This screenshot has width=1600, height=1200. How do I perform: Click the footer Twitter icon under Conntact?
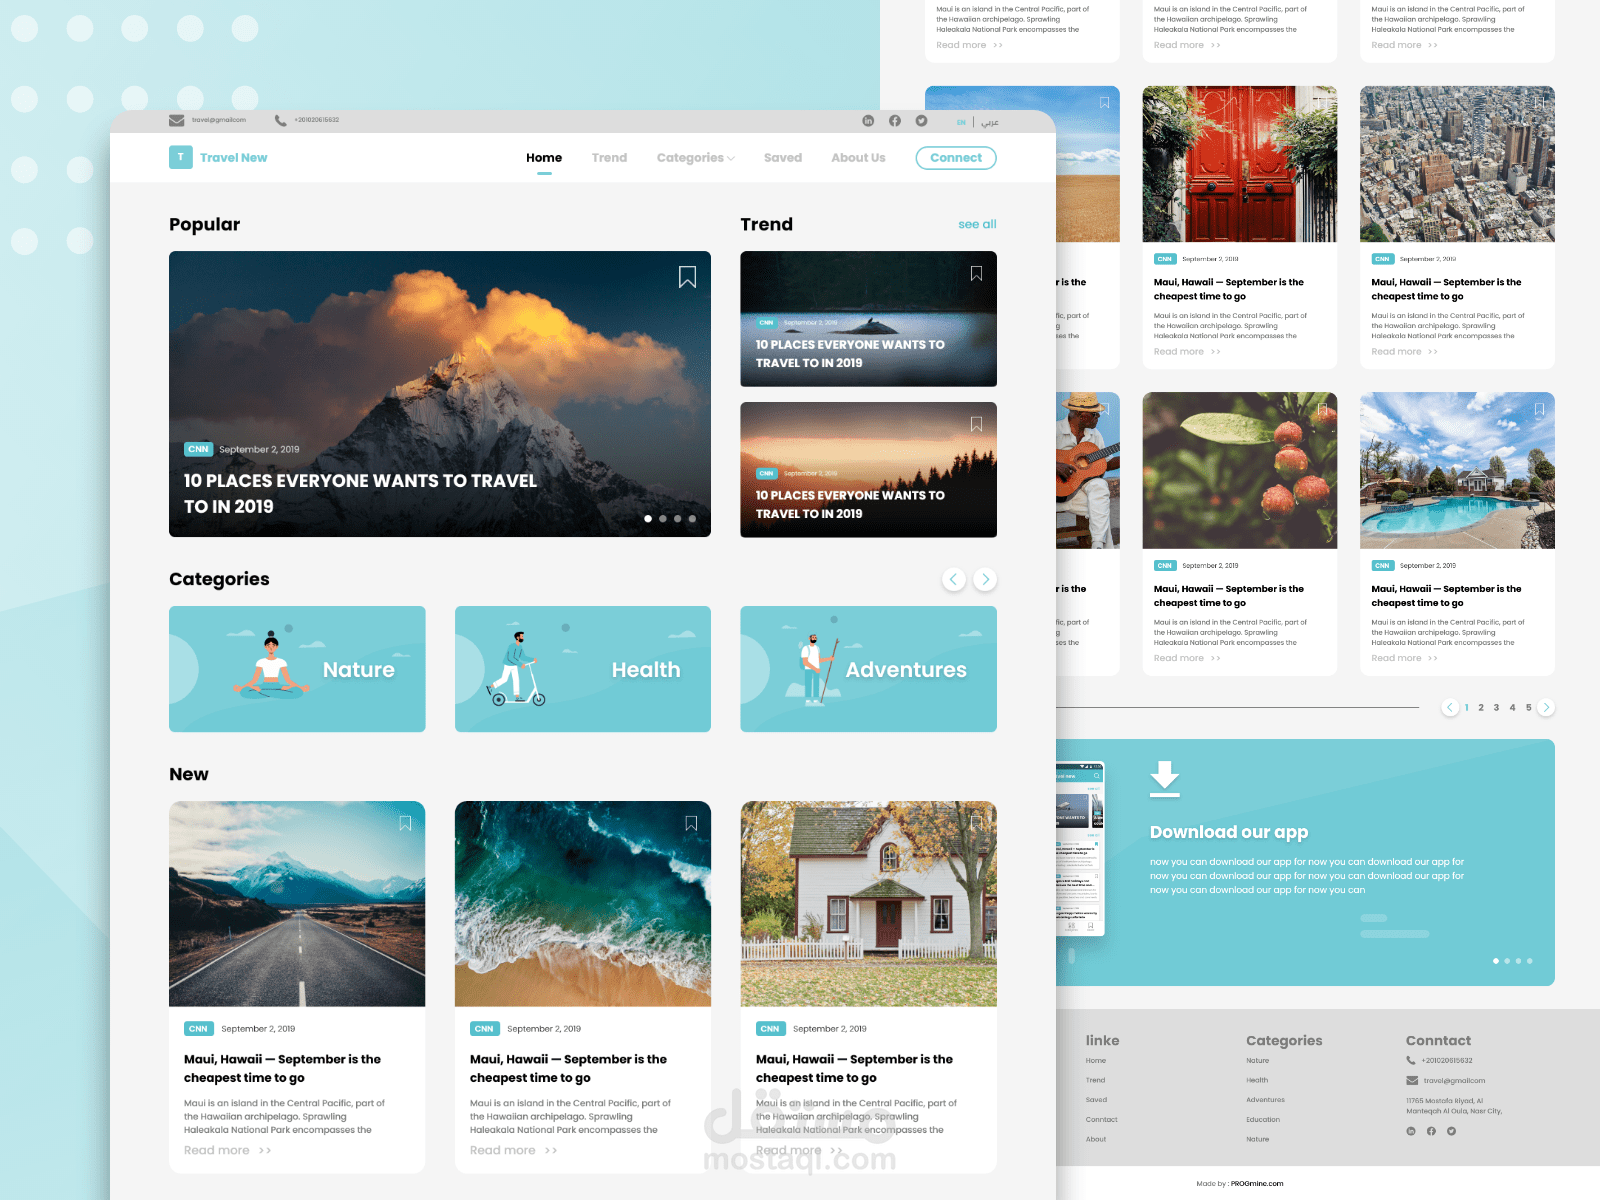click(x=1451, y=1131)
